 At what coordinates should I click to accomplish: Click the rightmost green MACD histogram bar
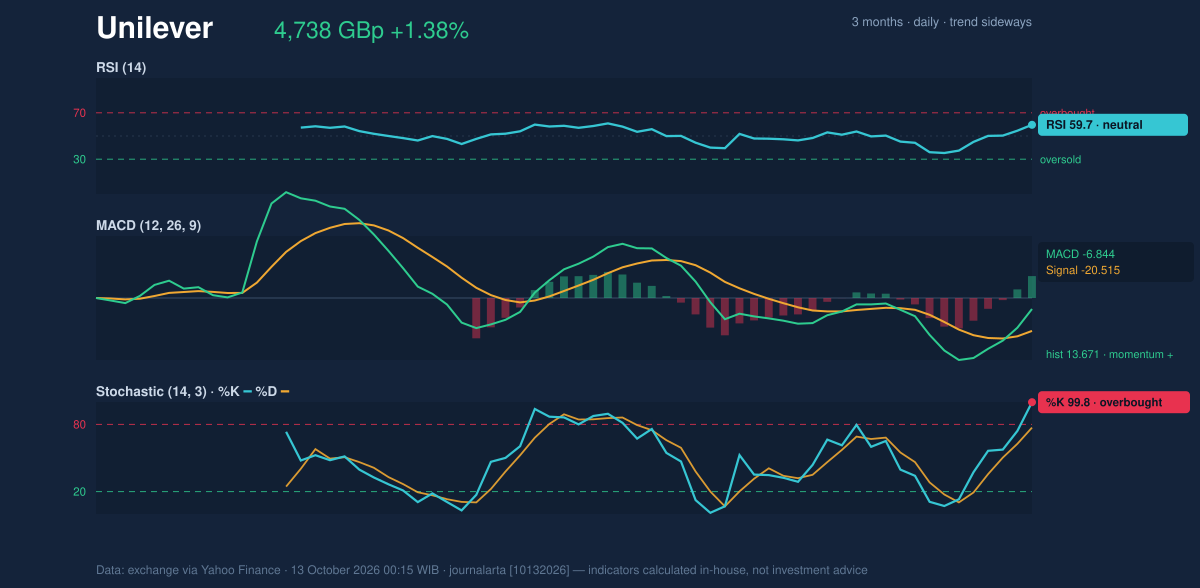click(1032, 287)
